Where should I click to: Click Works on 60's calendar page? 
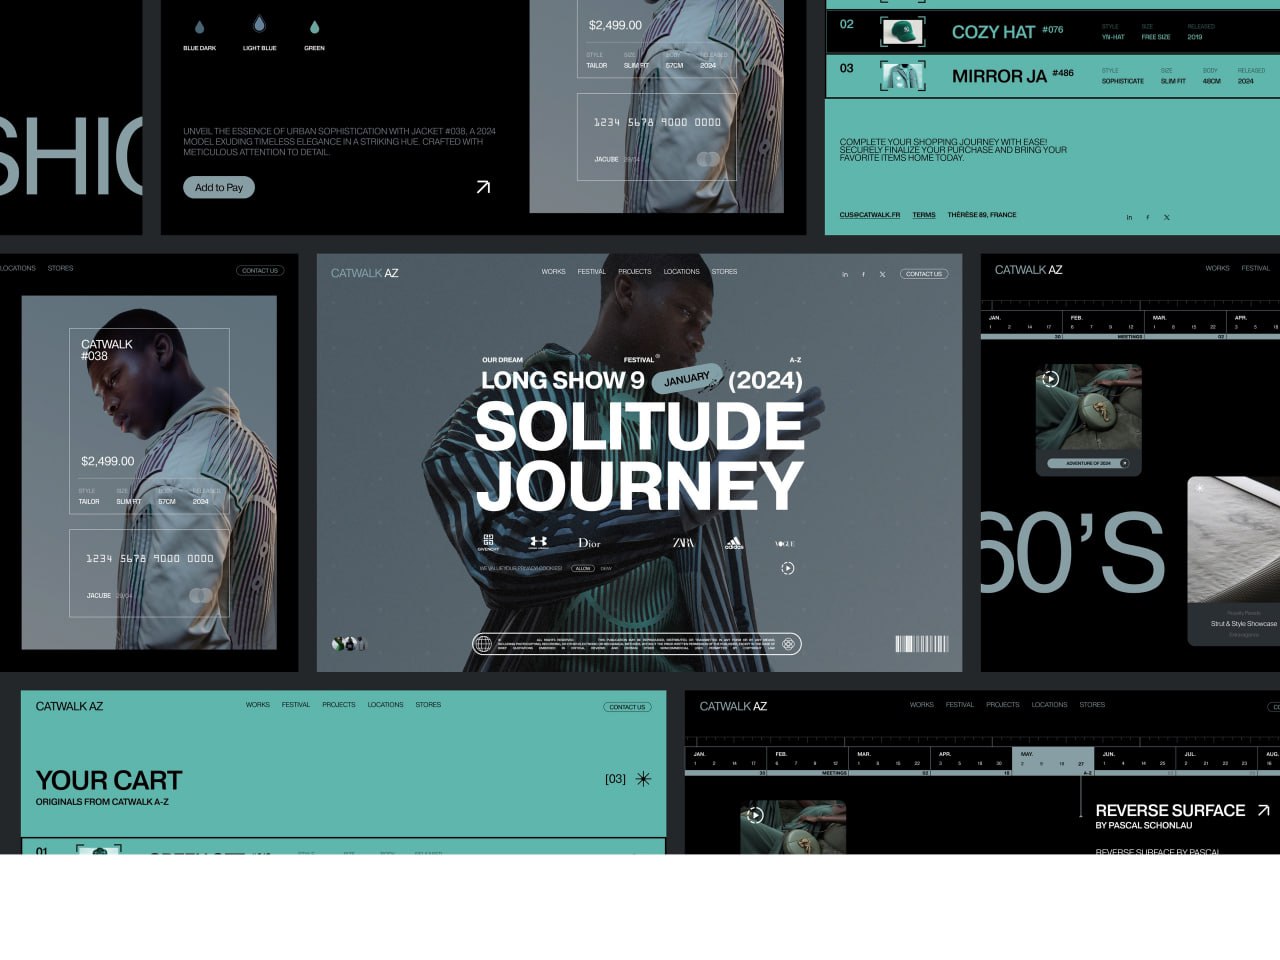[1217, 268]
